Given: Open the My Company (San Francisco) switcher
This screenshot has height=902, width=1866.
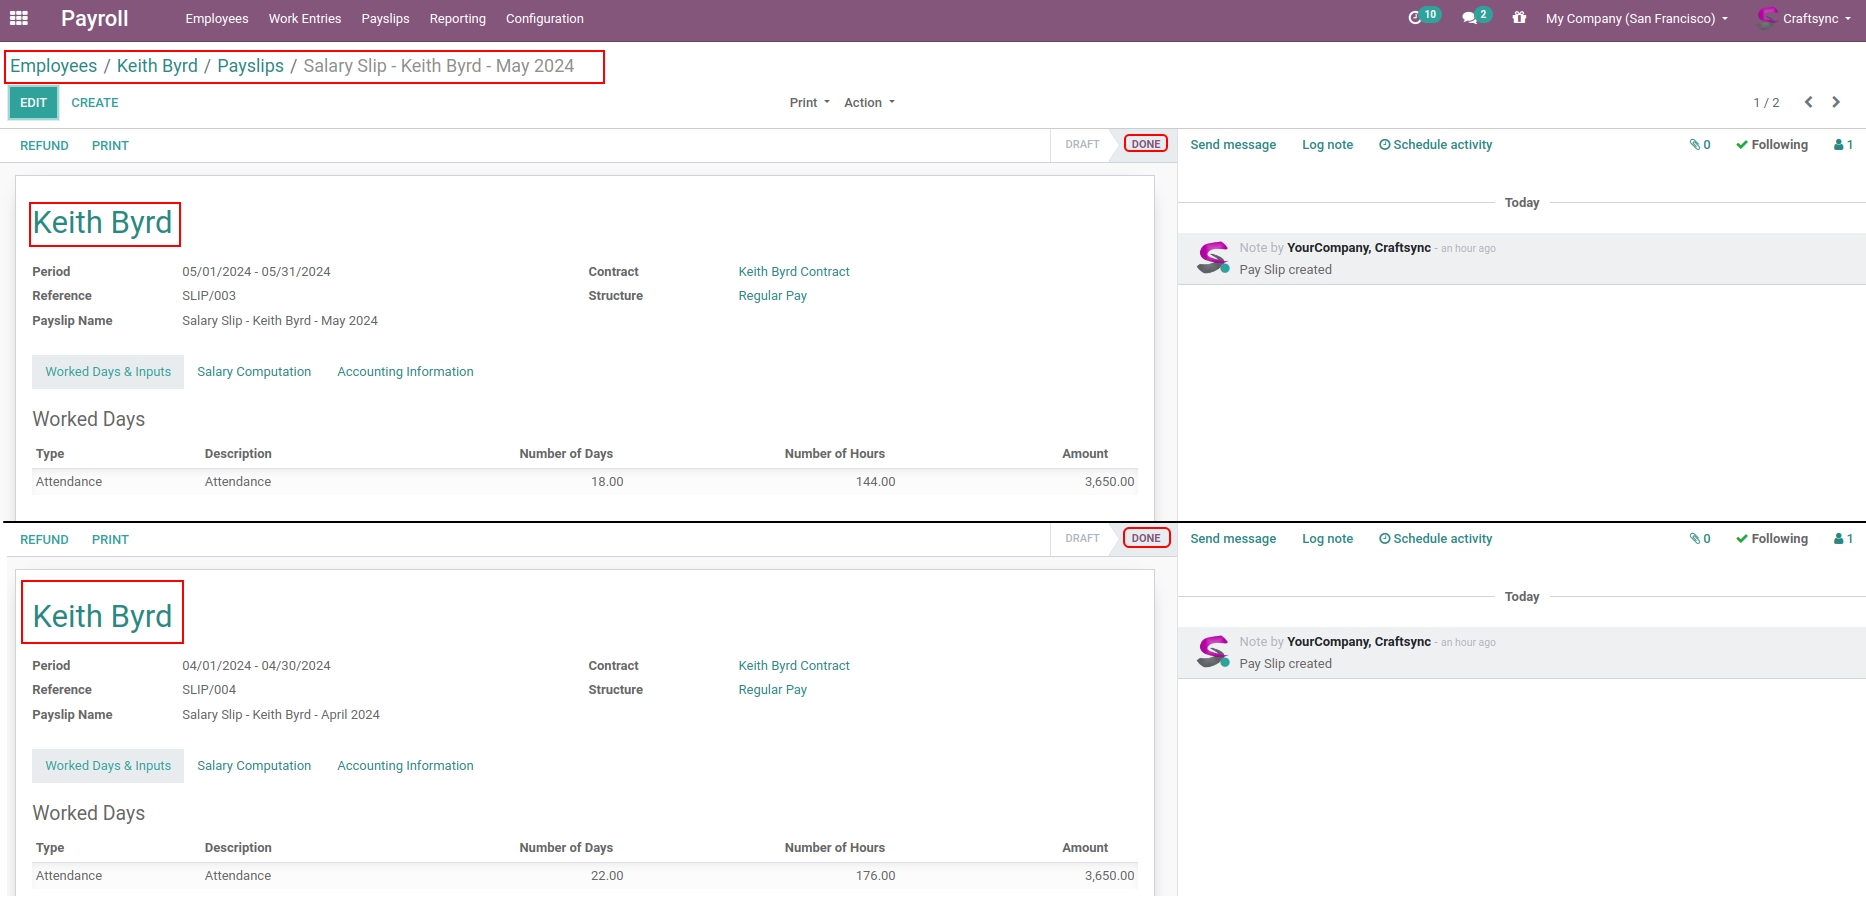Looking at the screenshot, I should (1636, 19).
